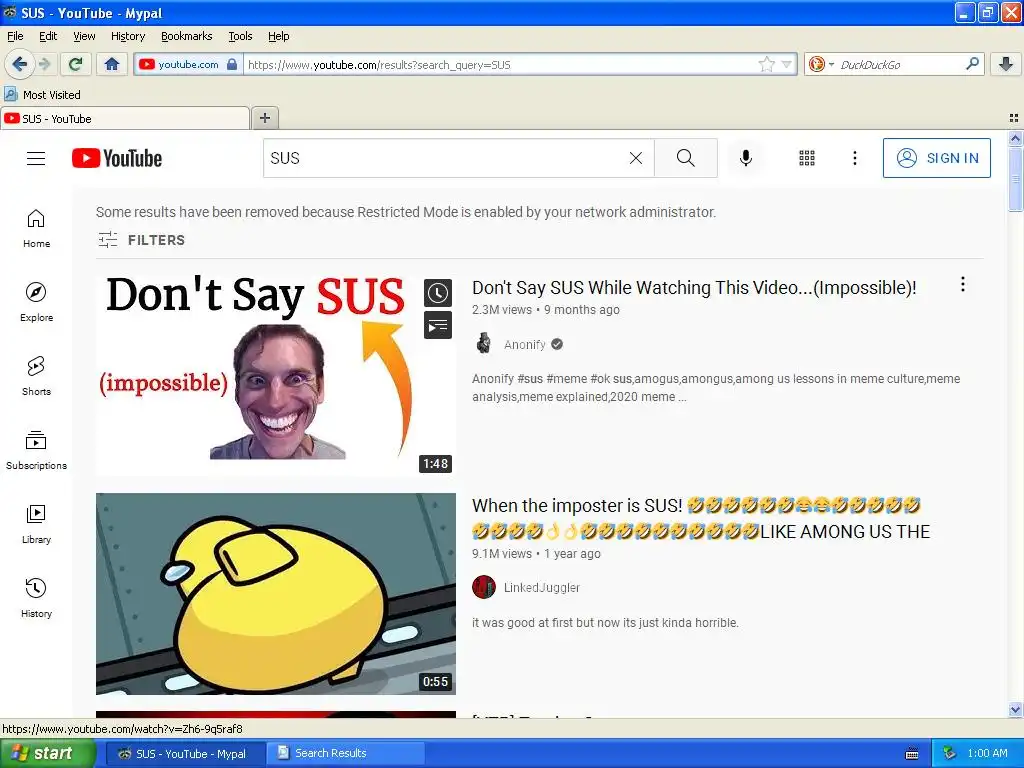Reload the page with the refresh icon
This screenshot has width=1024, height=768.
(x=75, y=64)
